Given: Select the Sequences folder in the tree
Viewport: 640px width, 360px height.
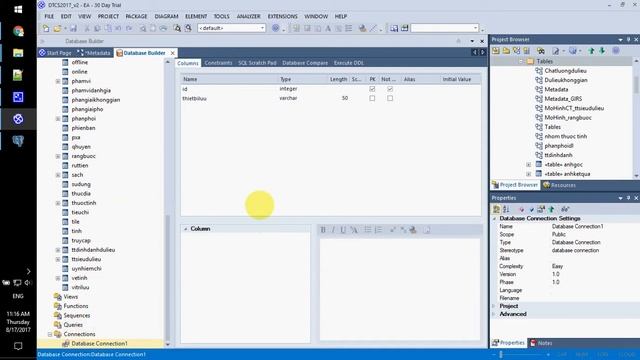Looking at the screenshot, I should [77, 316].
